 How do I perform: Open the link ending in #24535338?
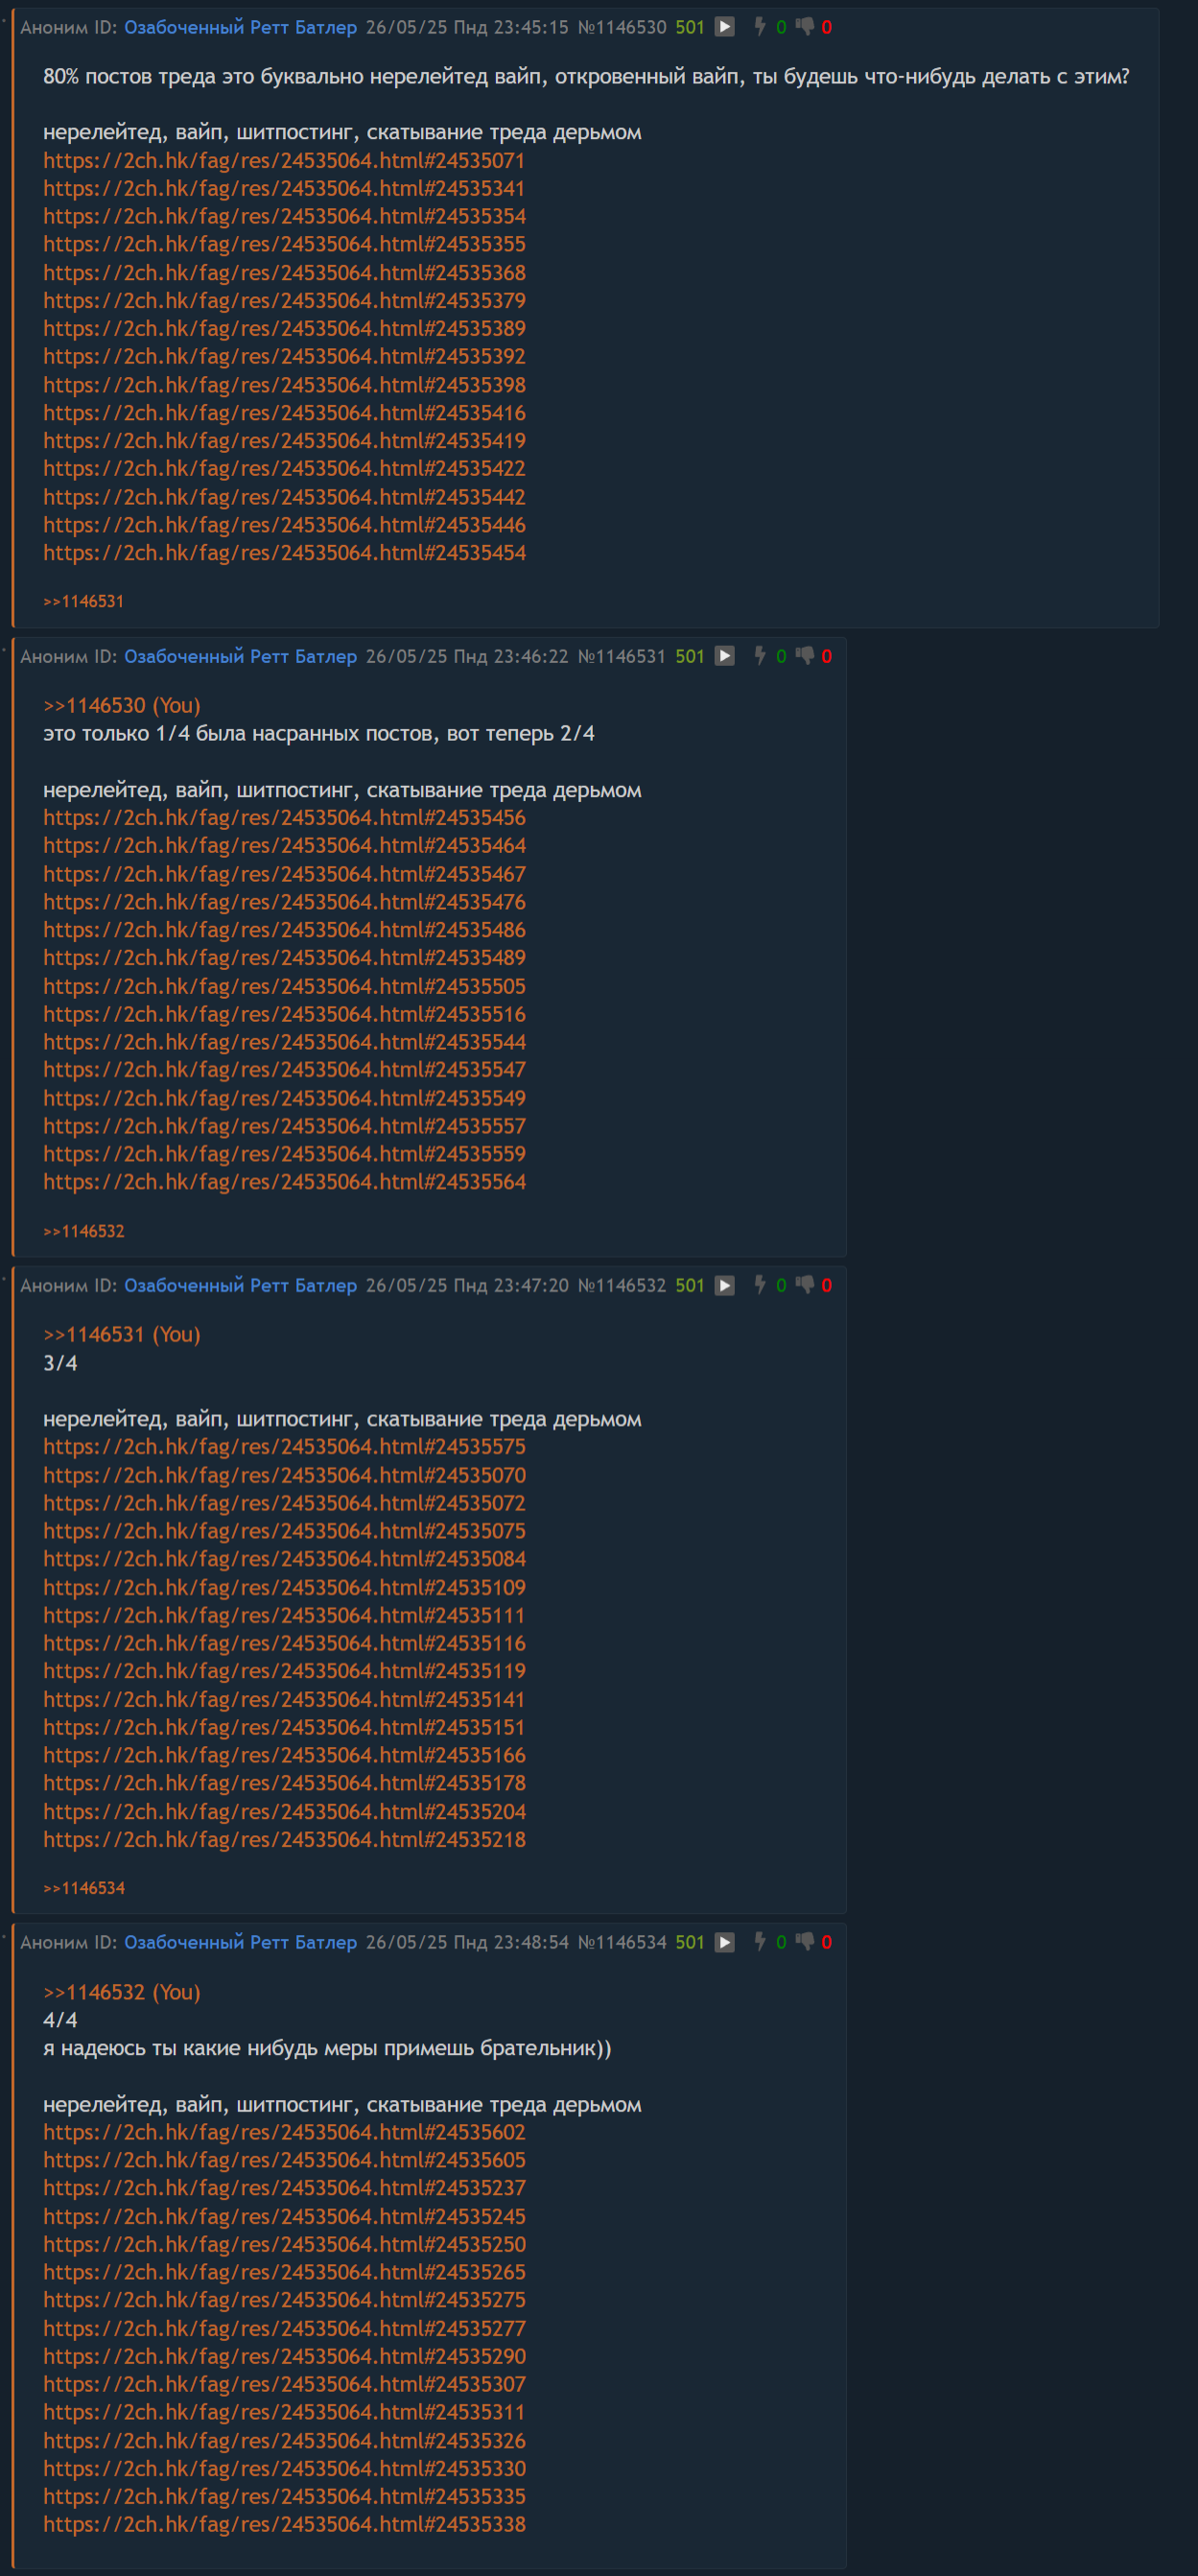284,2524
